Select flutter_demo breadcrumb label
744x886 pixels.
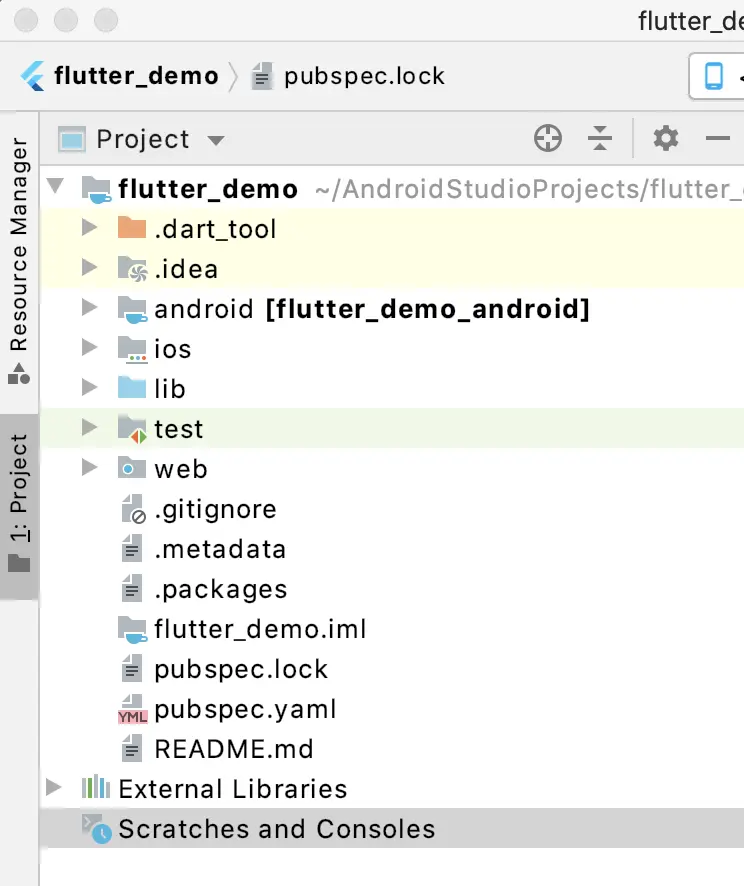click(x=136, y=76)
